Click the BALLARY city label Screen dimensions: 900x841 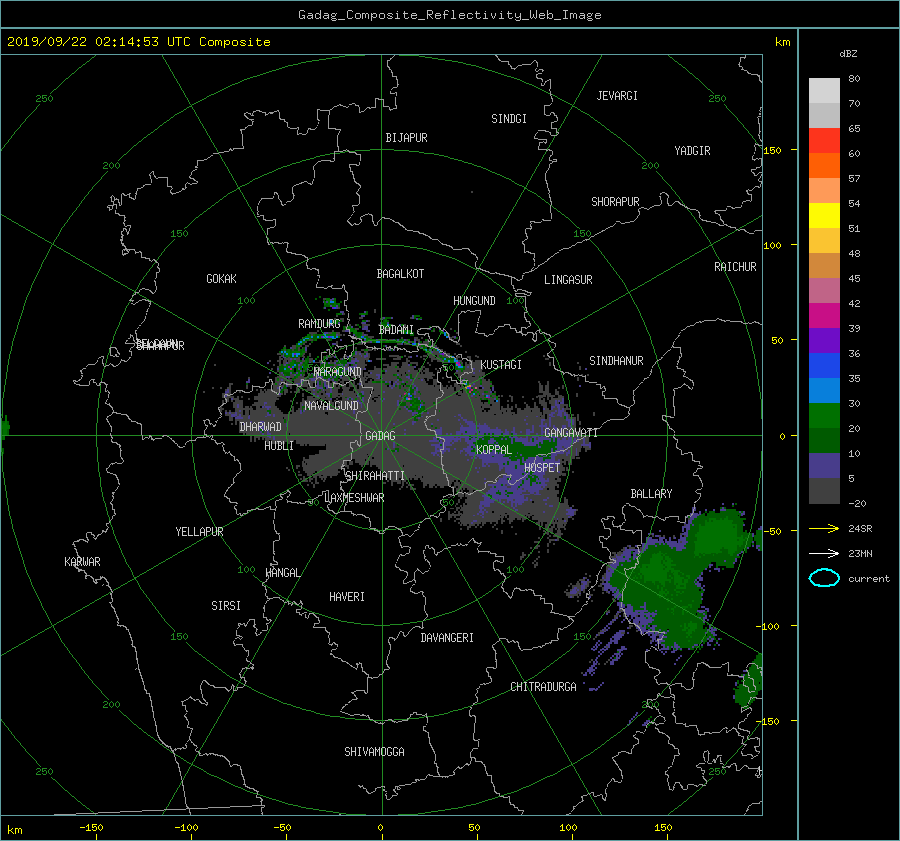pyautogui.click(x=651, y=494)
